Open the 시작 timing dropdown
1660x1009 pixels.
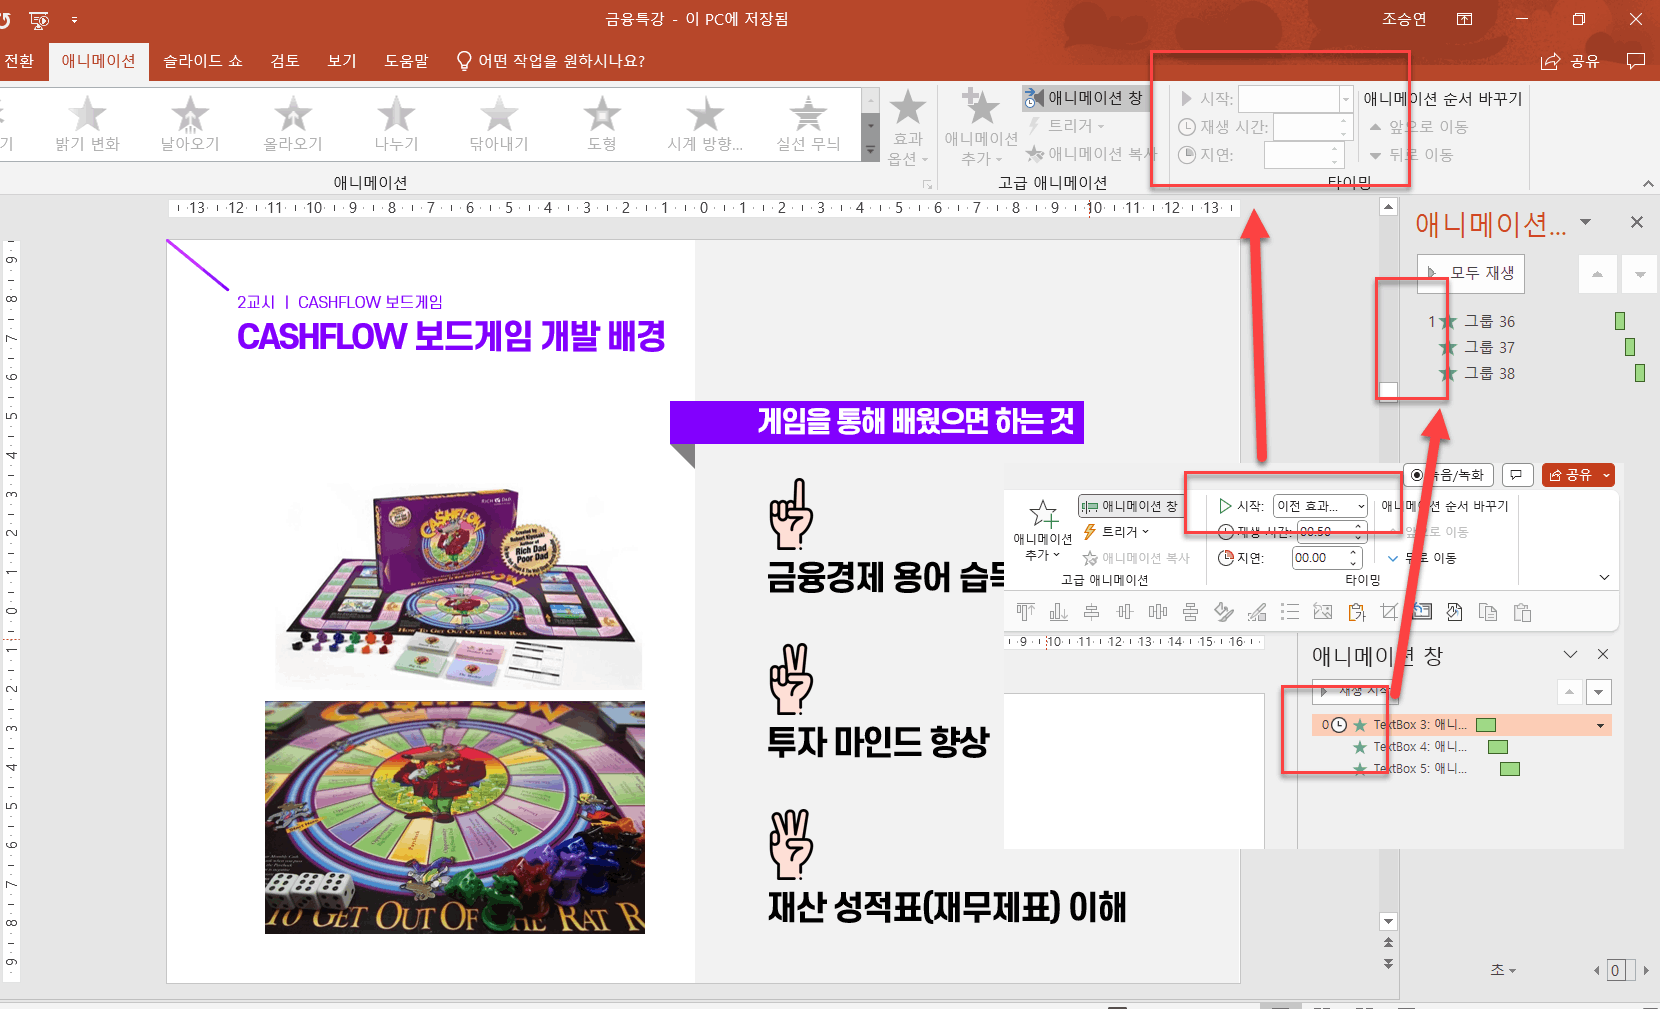pos(1346,99)
